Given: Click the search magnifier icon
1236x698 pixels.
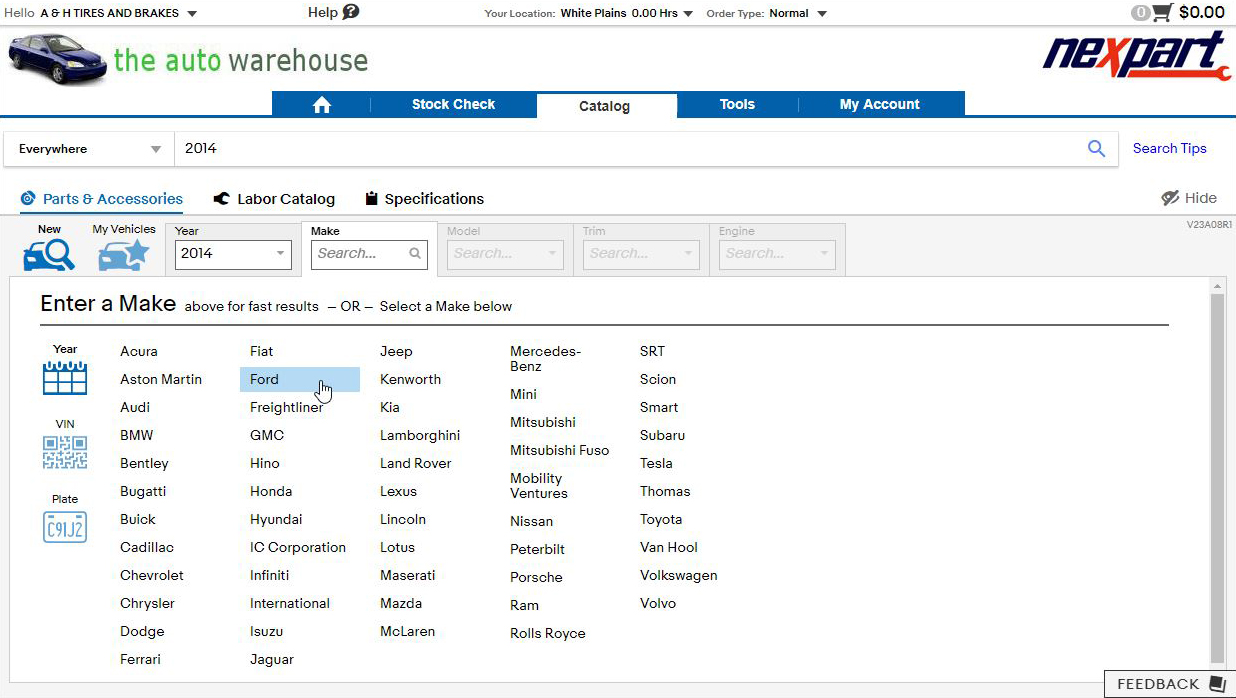Looking at the screenshot, I should (x=1096, y=149).
